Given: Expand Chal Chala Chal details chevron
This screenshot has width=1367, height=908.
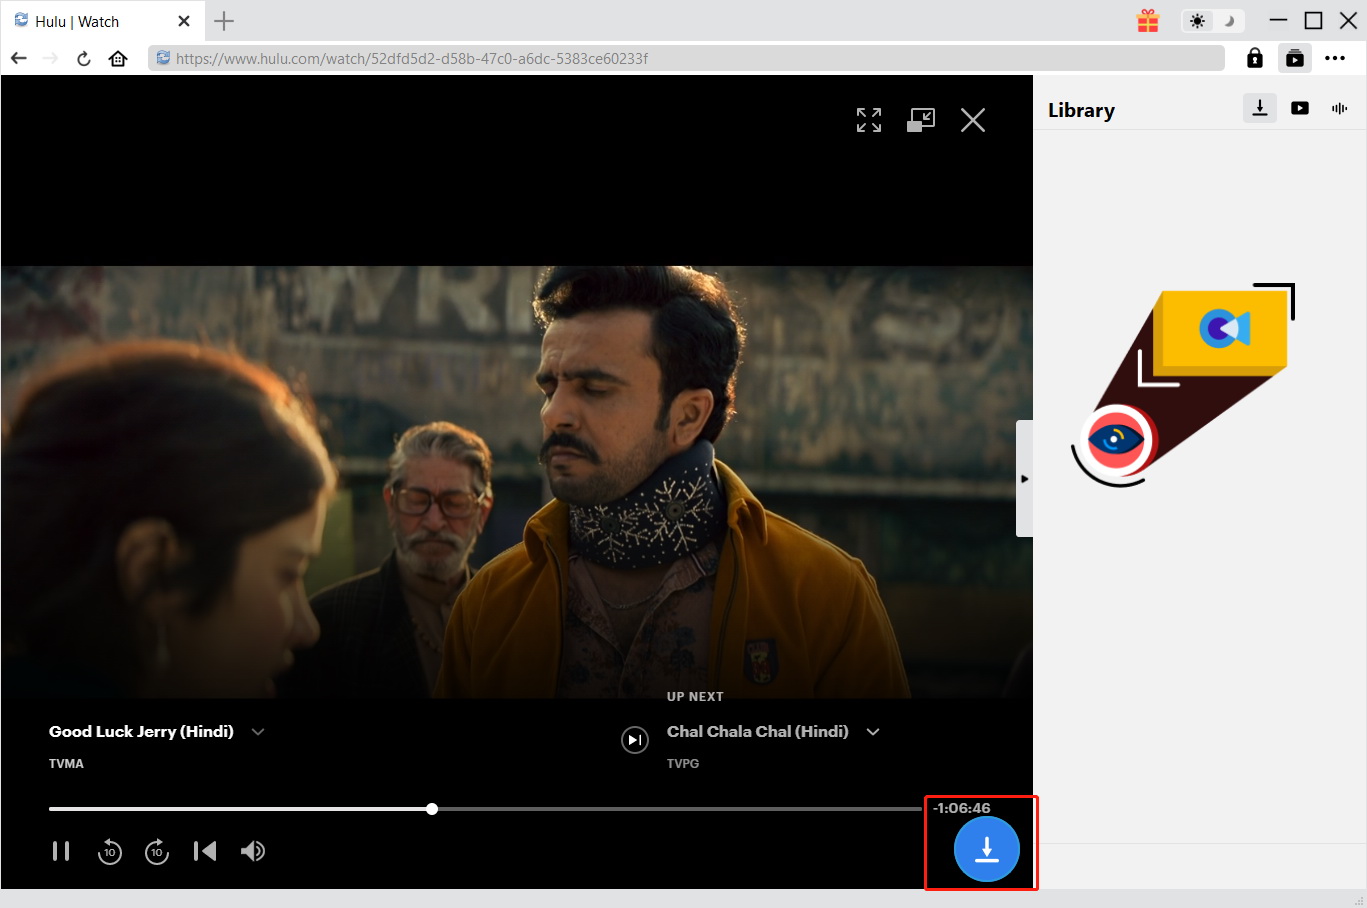Looking at the screenshot, I should [873, 732].
